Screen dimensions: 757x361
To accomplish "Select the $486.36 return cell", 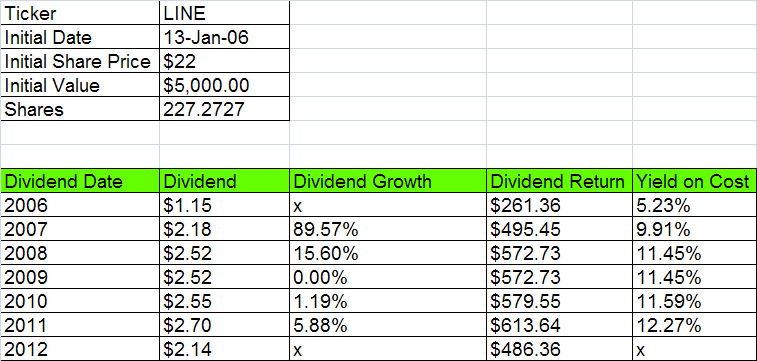I will [560, 349].
